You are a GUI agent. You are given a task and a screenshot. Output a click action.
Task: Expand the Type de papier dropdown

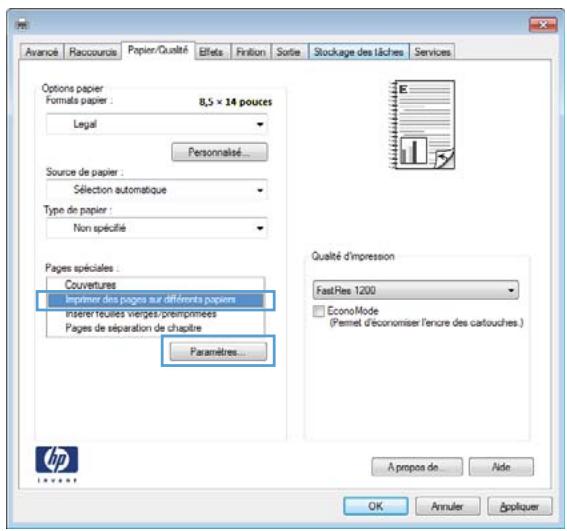[x=157, y=228]
